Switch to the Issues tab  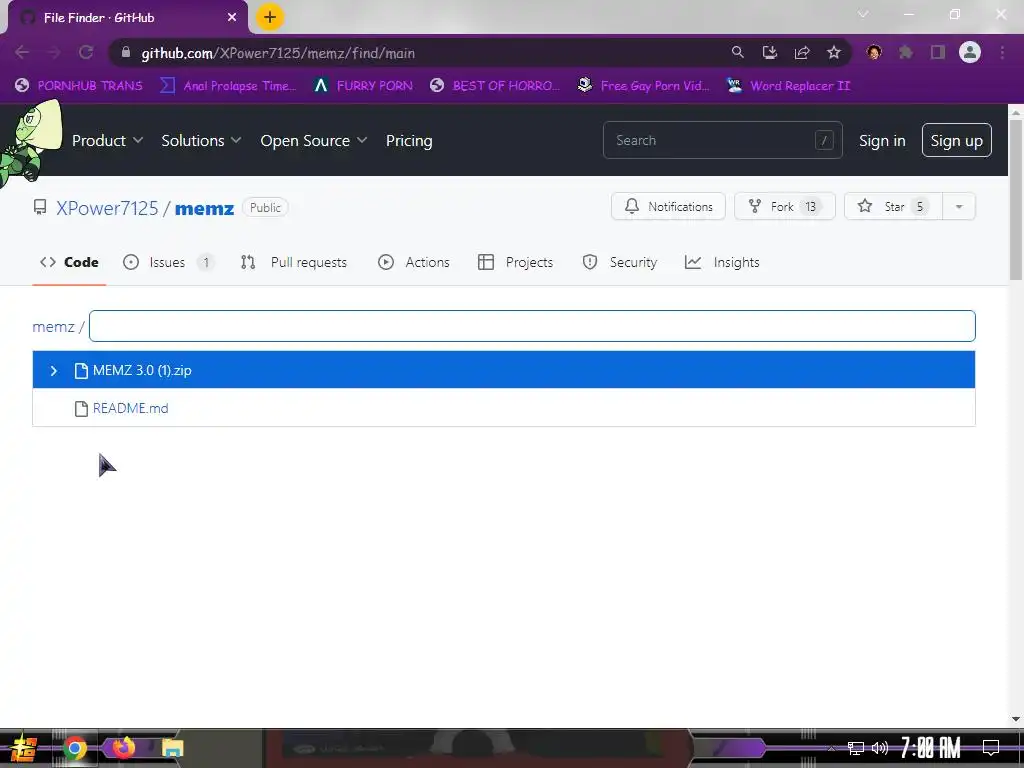(x=168, y=262)
